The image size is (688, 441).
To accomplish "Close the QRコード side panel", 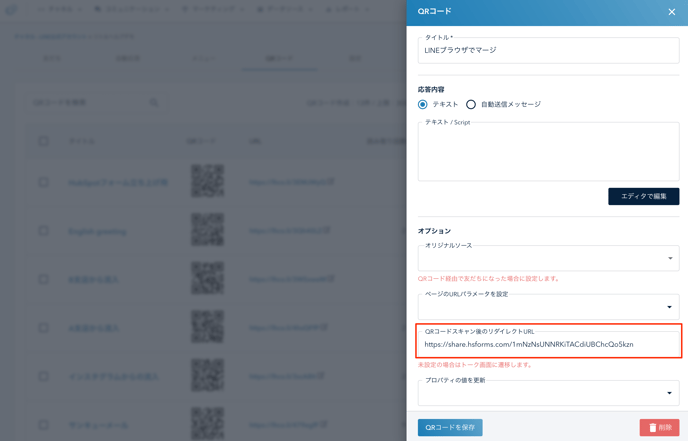I will 671,12.
